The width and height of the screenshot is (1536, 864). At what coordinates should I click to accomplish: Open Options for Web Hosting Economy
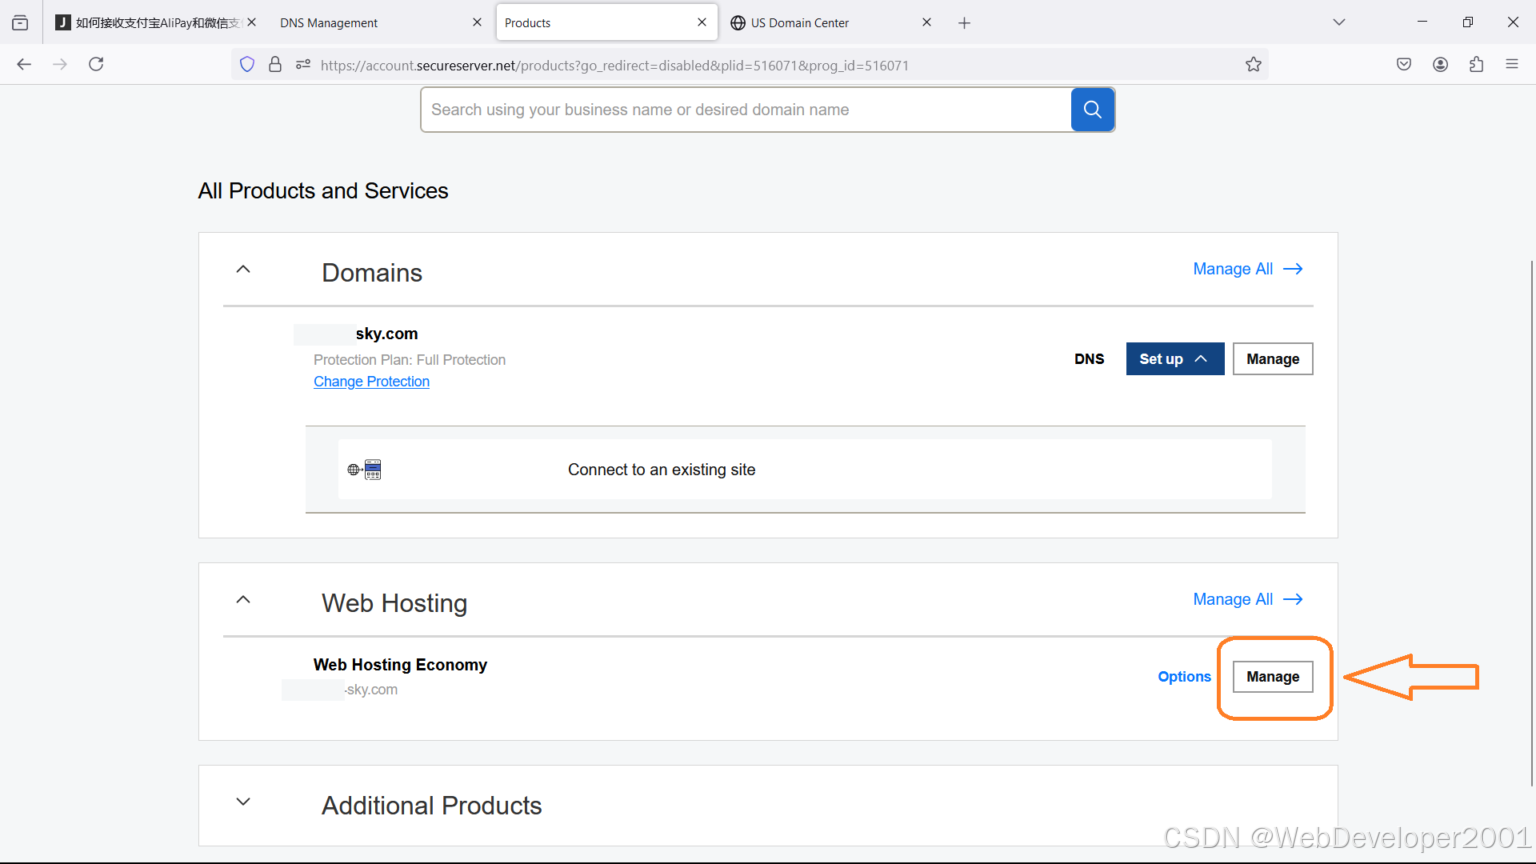(1184, 677)
